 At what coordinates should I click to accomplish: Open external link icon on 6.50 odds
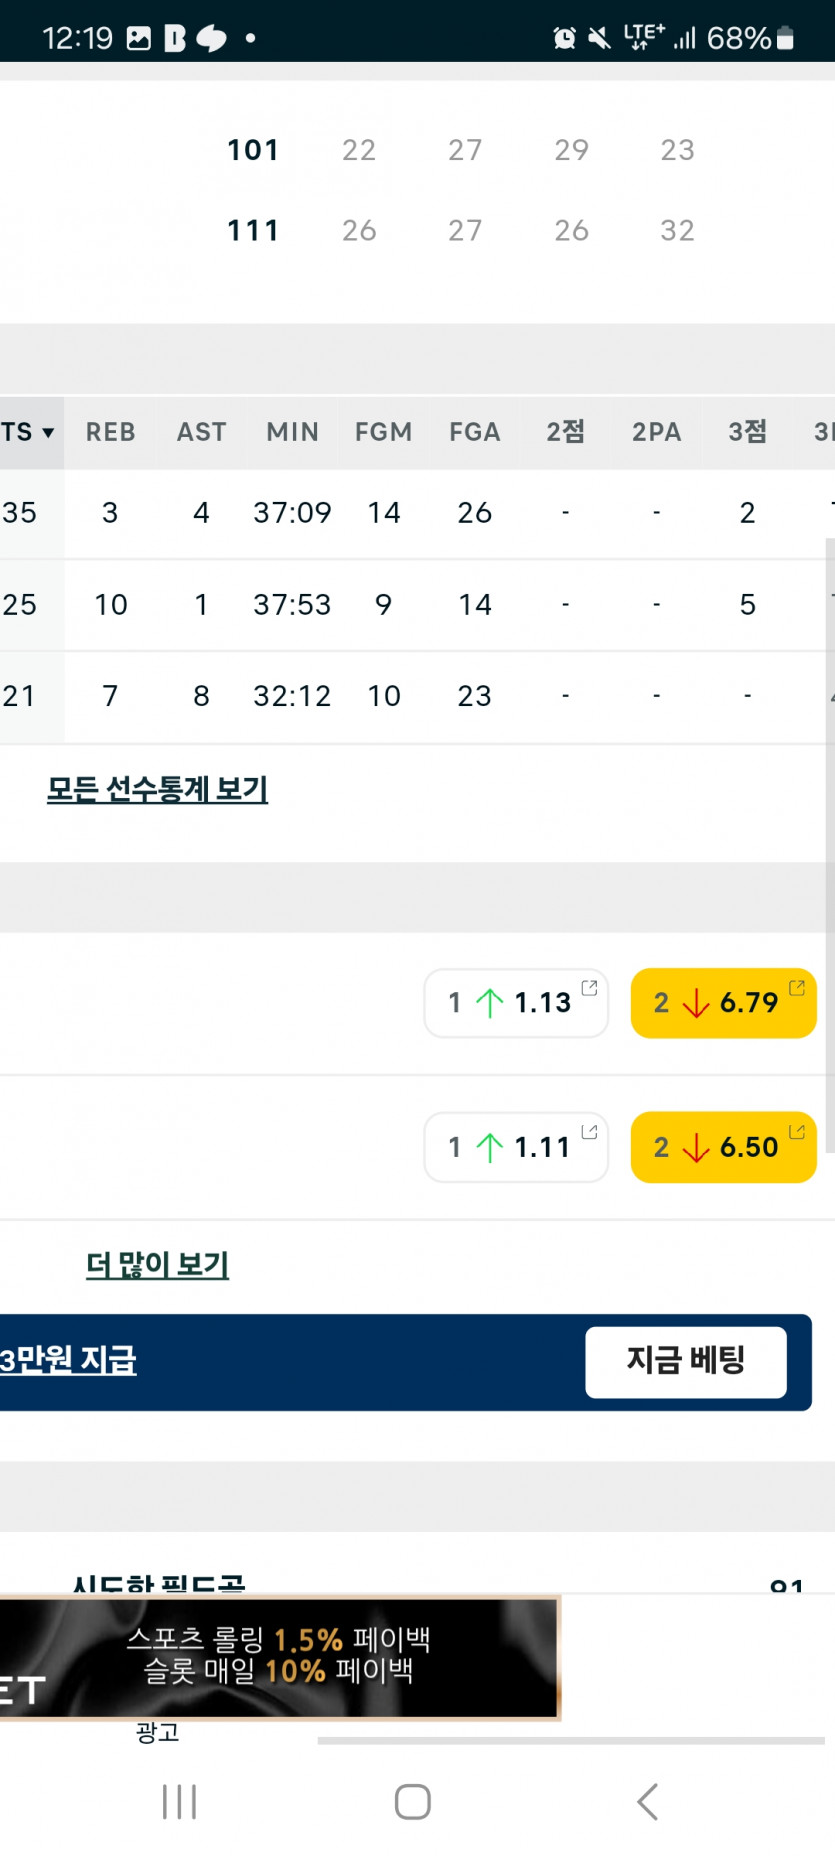click(797, 1132)
